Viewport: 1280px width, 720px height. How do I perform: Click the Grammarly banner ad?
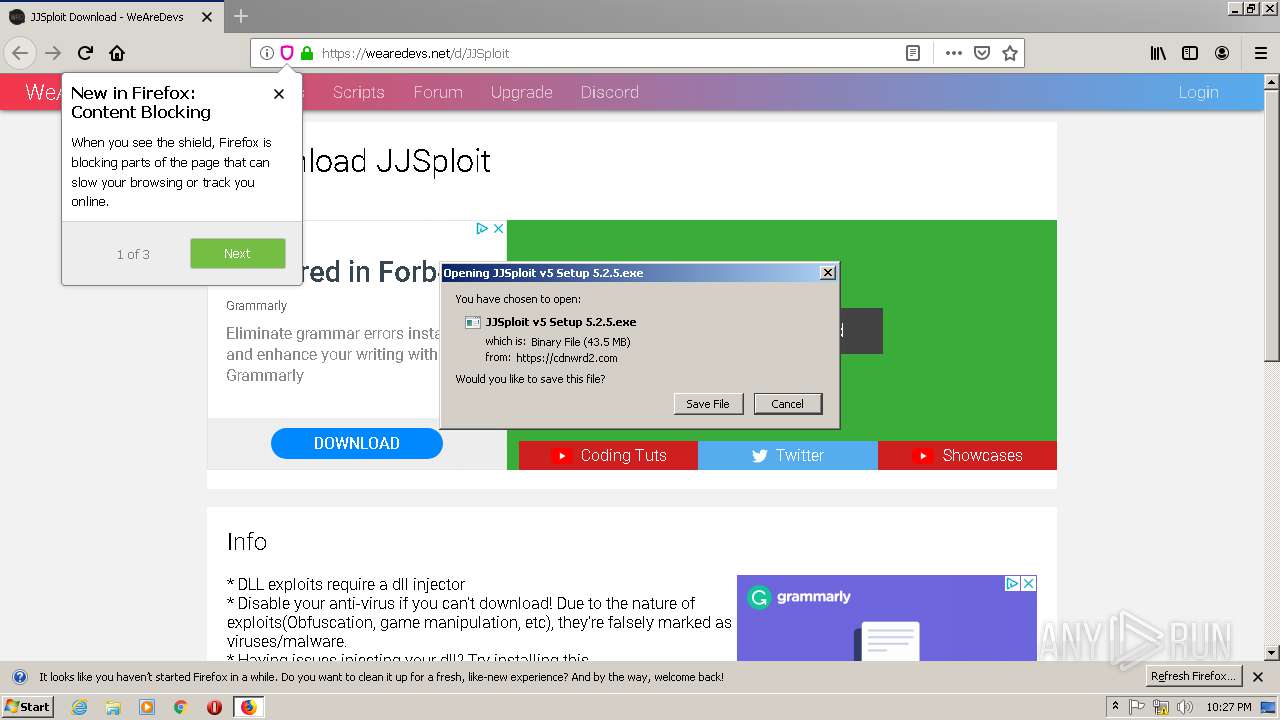click(x=887, y=618)
